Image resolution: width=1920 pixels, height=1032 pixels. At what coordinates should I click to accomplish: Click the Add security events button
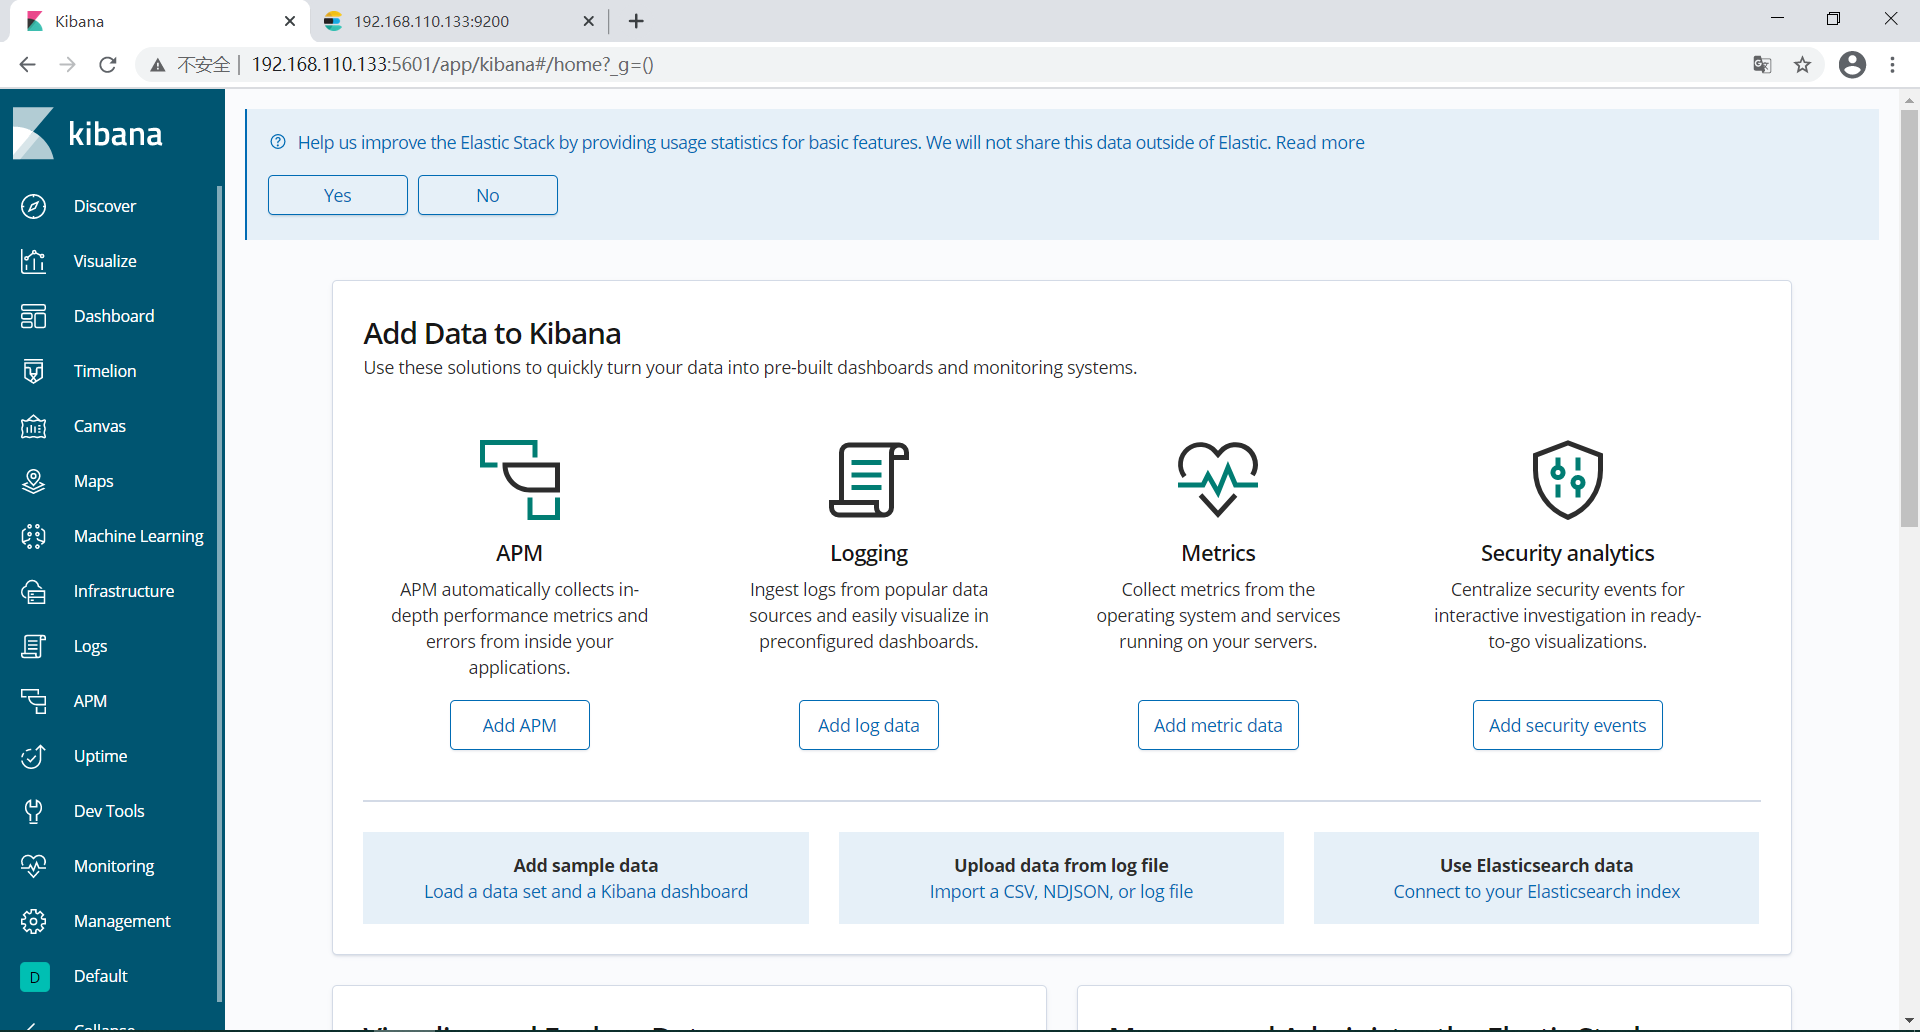point(1568,725)
